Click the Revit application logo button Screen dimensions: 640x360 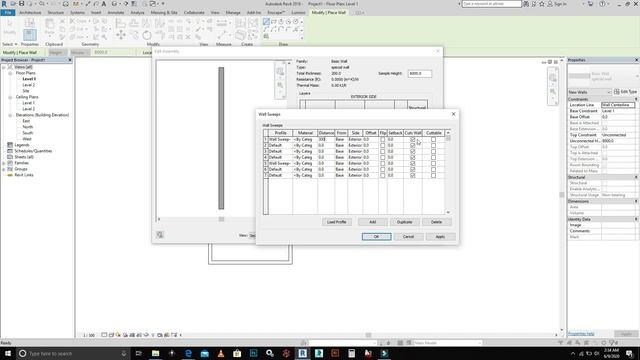click(4, 4)
